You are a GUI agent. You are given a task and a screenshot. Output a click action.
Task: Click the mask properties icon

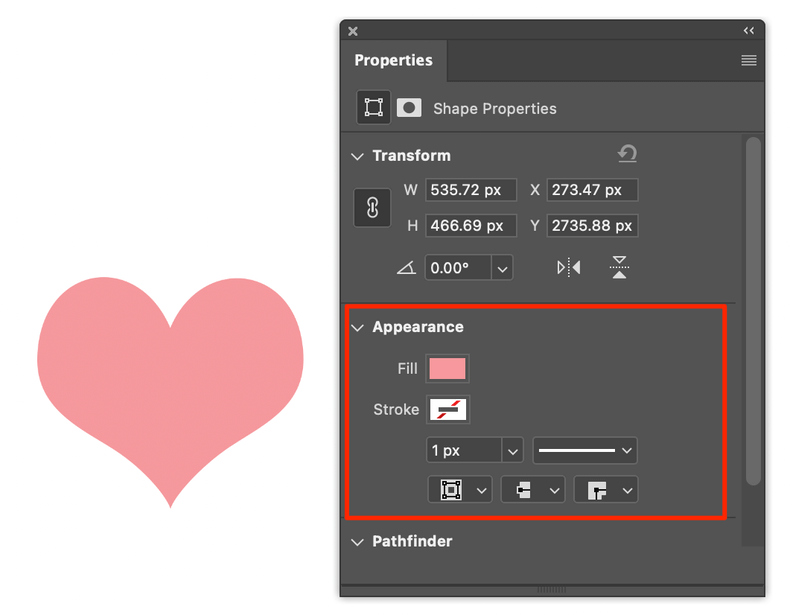click(x=408, y=108)
